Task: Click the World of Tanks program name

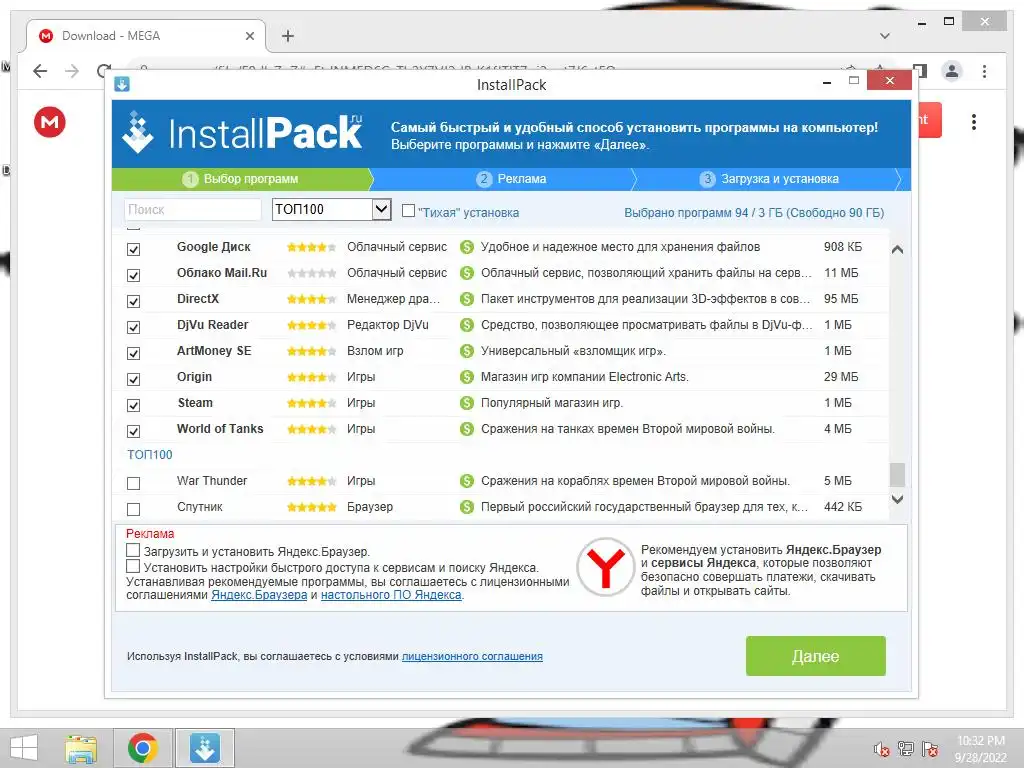Action: click(220, 429)
